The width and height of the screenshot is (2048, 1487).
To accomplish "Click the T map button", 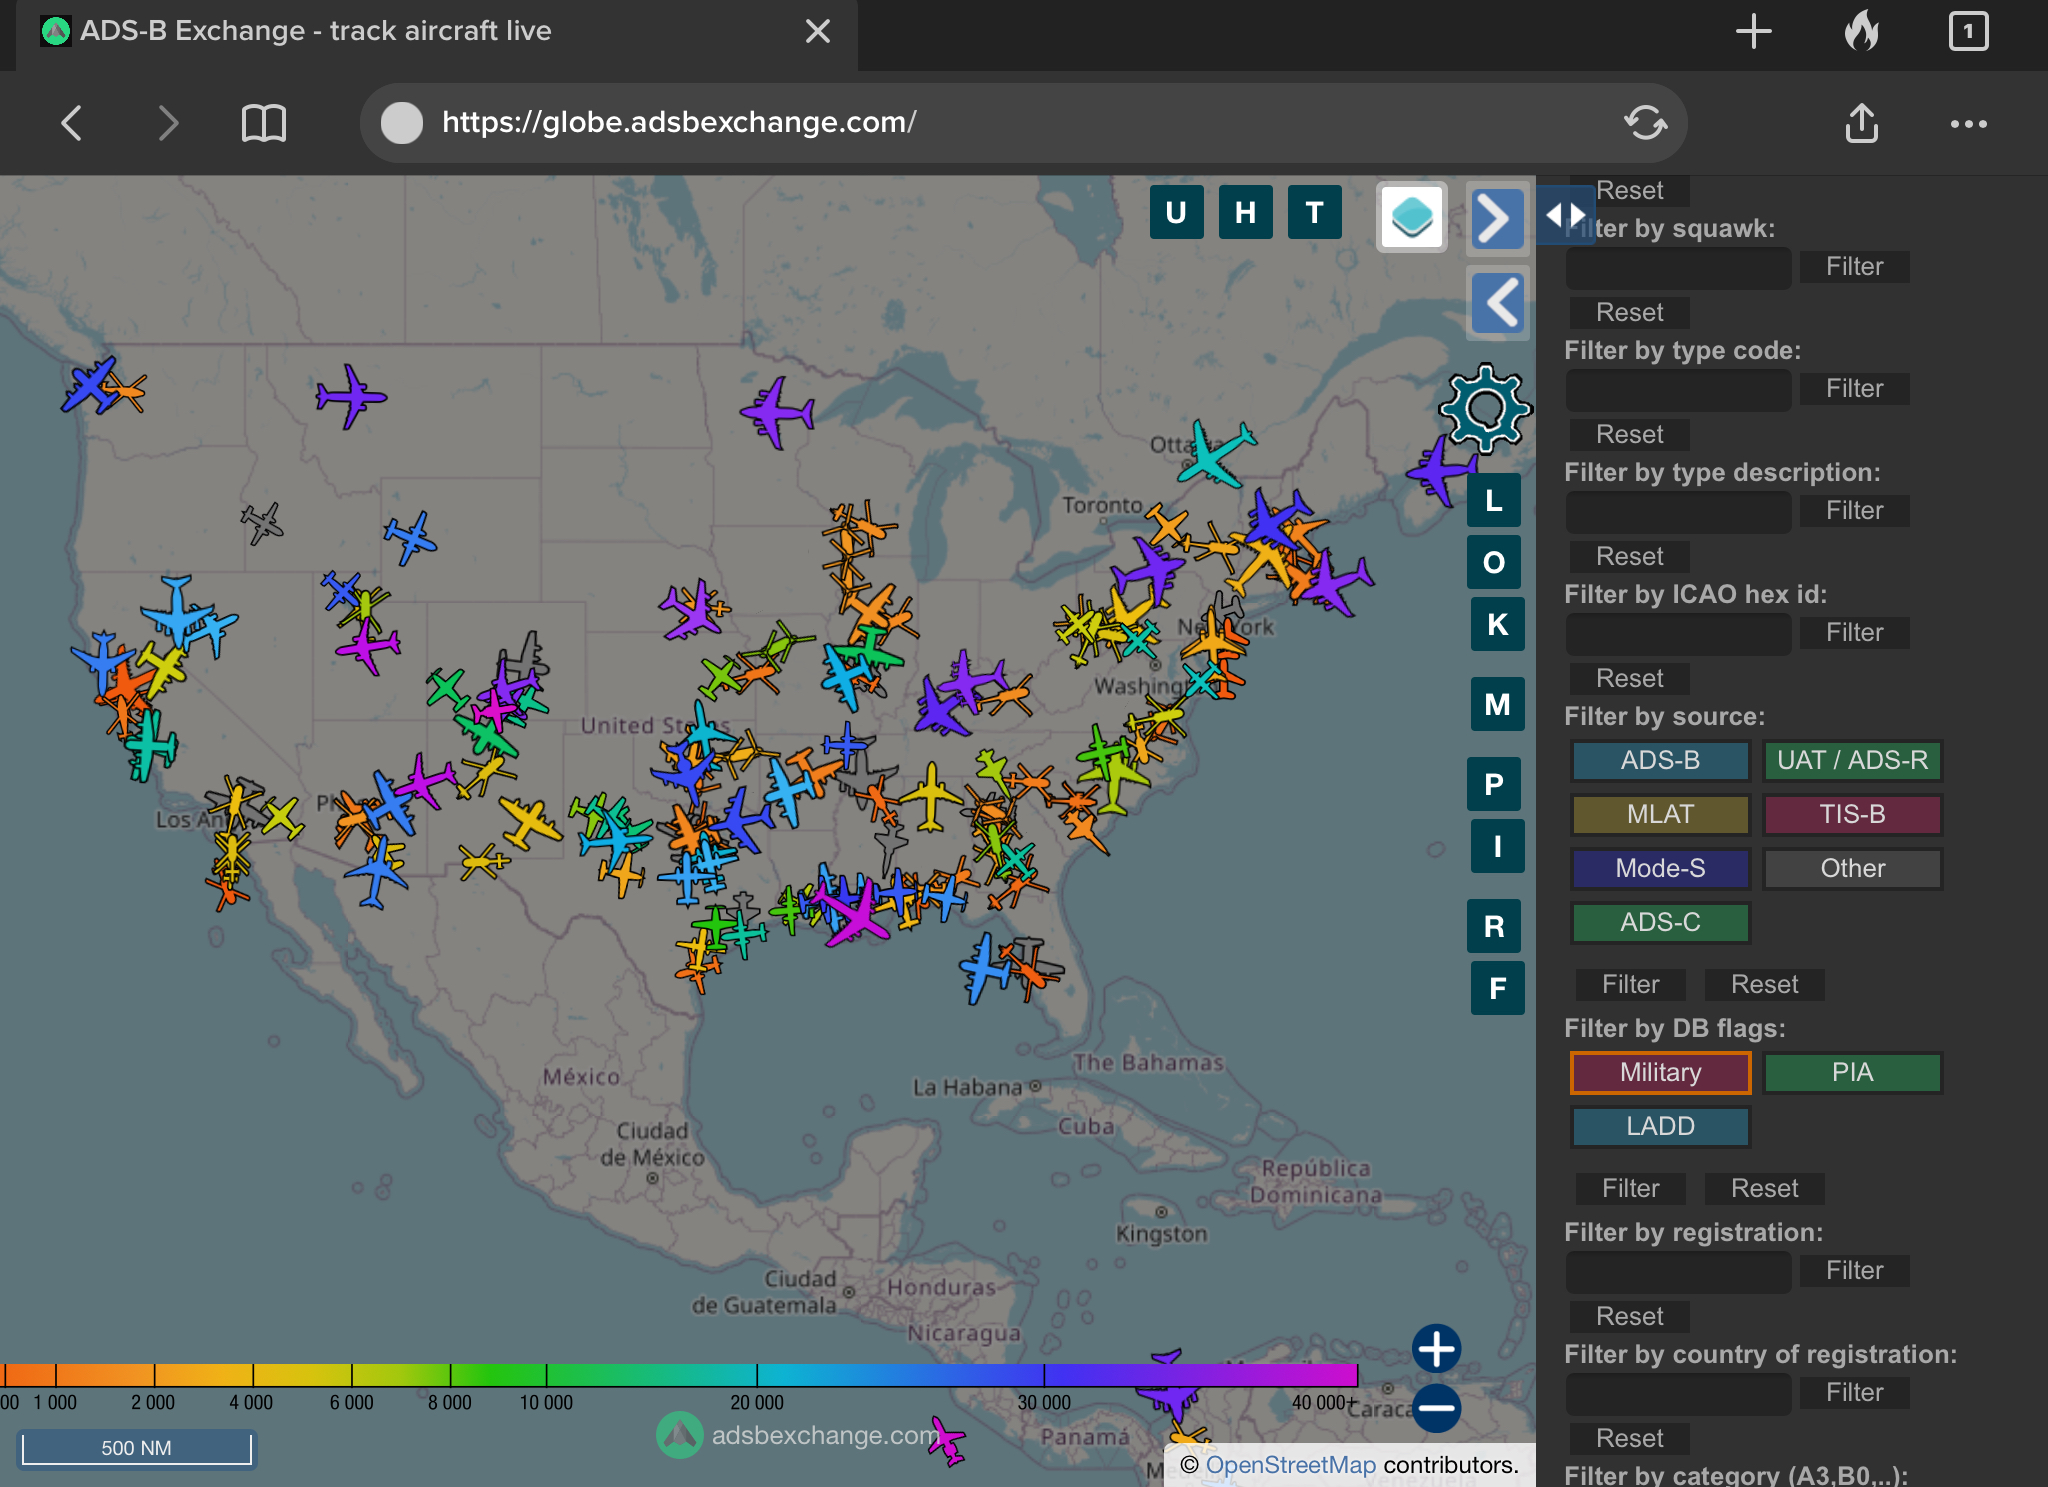I will click(1314, 212).
